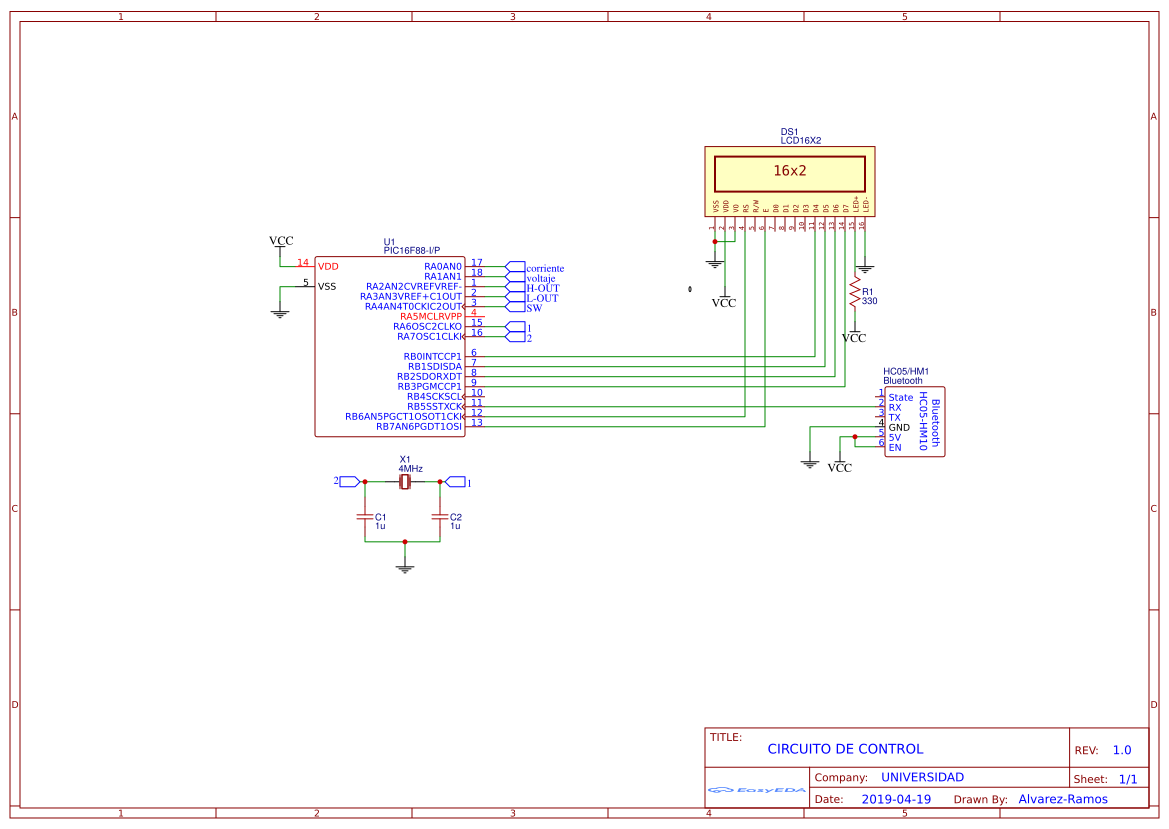The height and width of the screenshot is (829, 1169).
Task: Click the 16x2 LCD screen graphic
Action: (x=790, y=173)
